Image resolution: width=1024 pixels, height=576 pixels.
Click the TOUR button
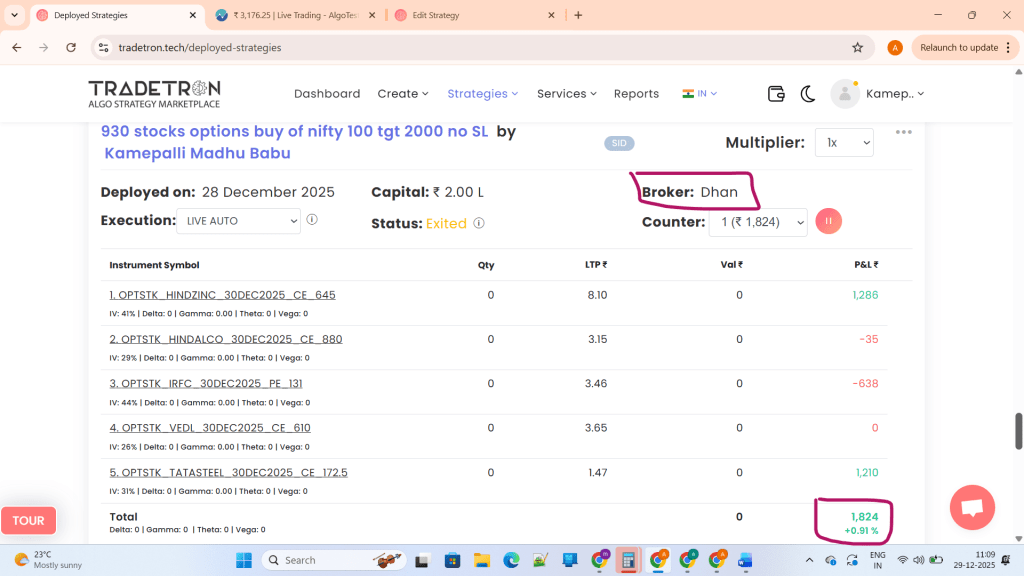click(28, 520)
